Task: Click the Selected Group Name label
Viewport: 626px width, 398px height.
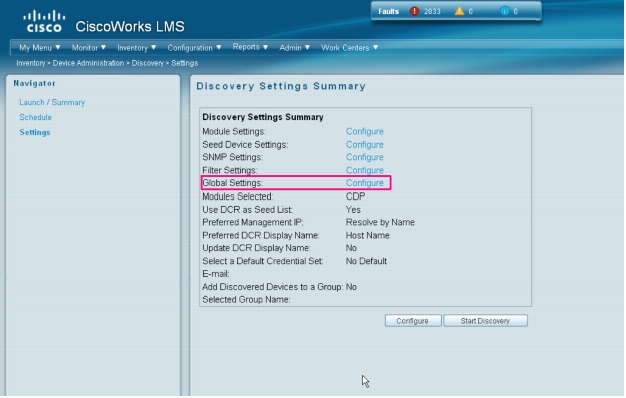Action: click(246, 299)
